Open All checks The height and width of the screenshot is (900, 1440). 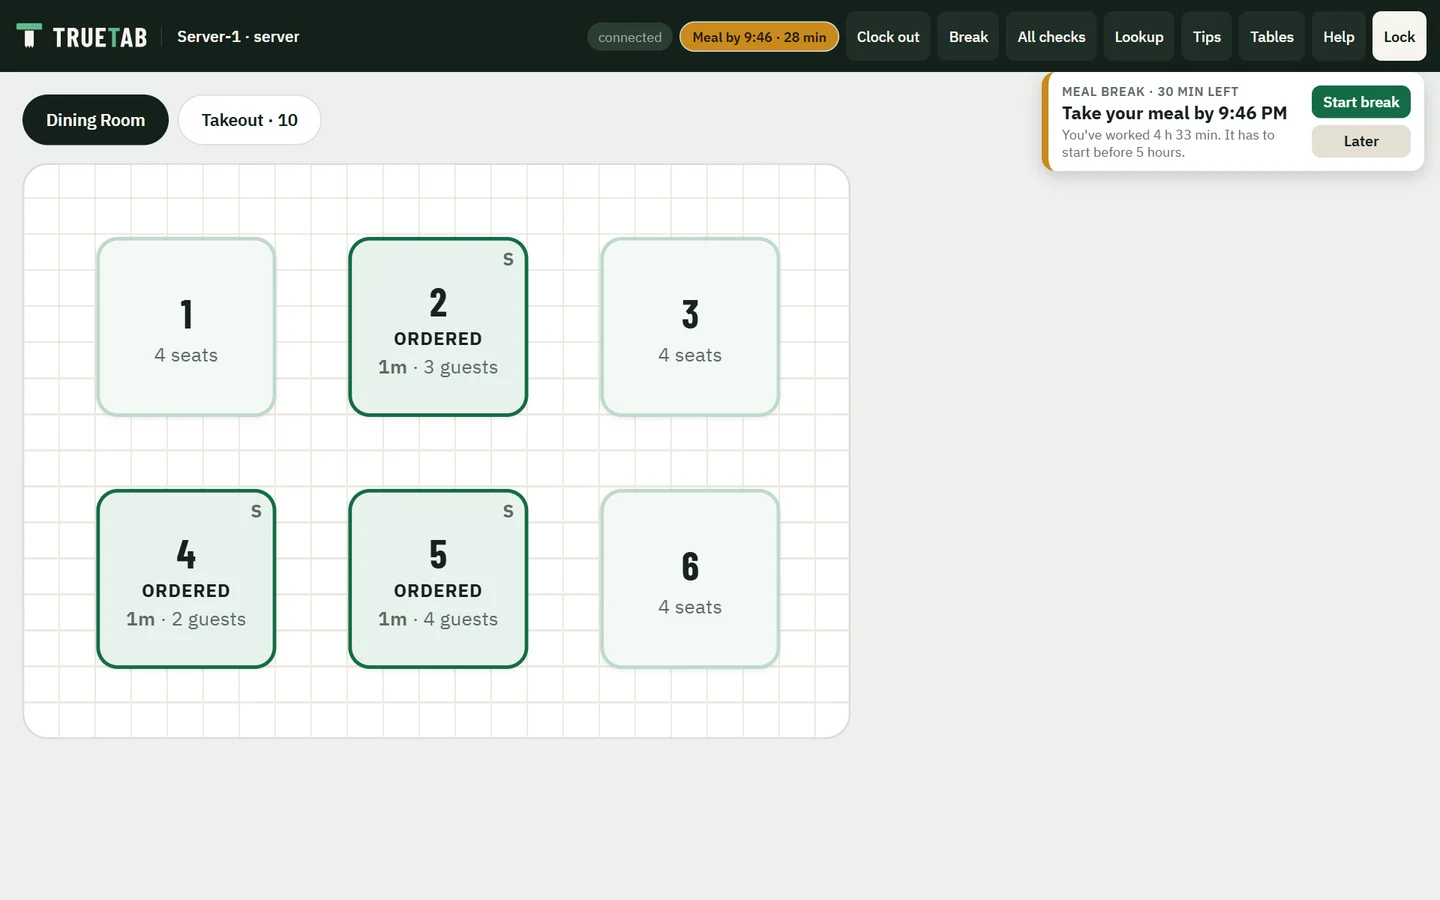click(1051, 37)
